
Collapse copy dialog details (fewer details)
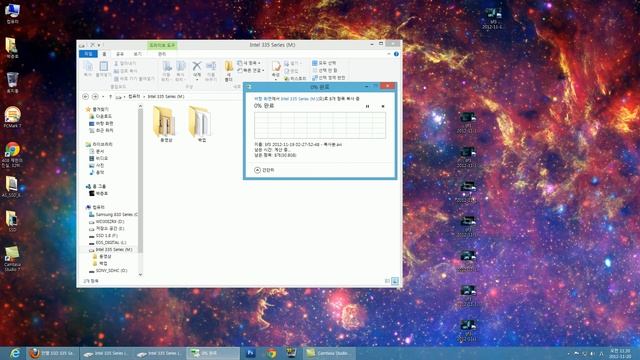tap(264, 170)
